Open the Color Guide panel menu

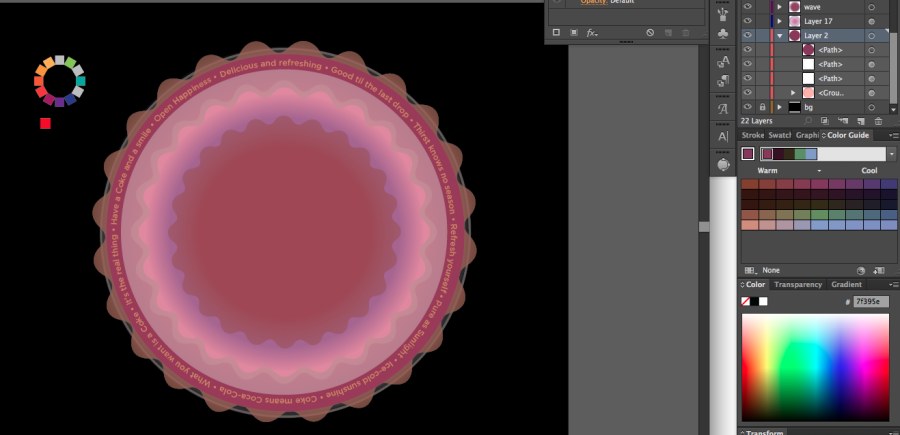pyautogui.click(x=894, y=135)
